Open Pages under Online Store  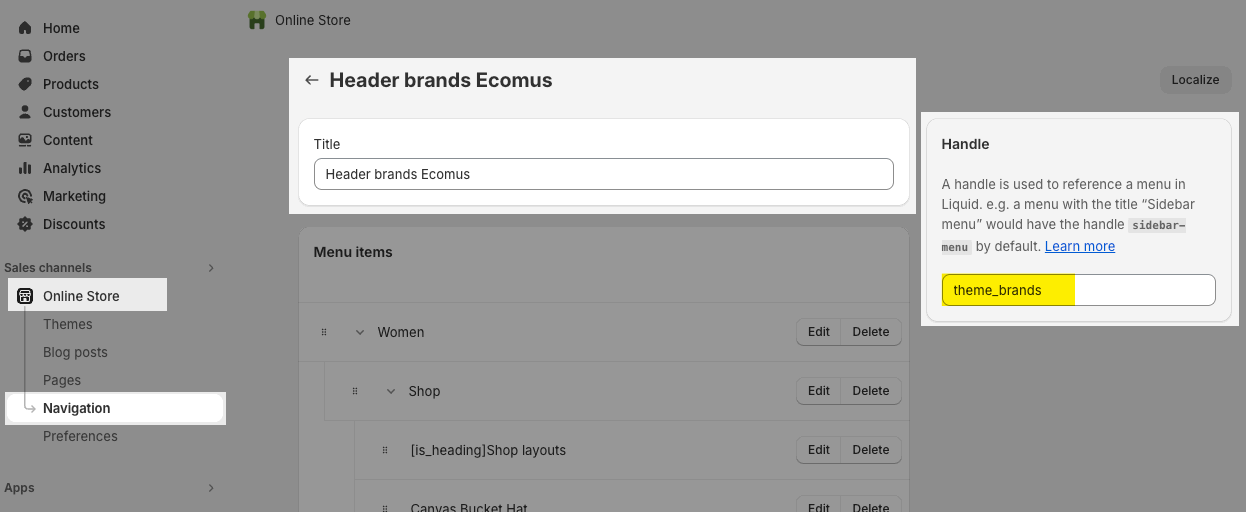coord(62,380)
